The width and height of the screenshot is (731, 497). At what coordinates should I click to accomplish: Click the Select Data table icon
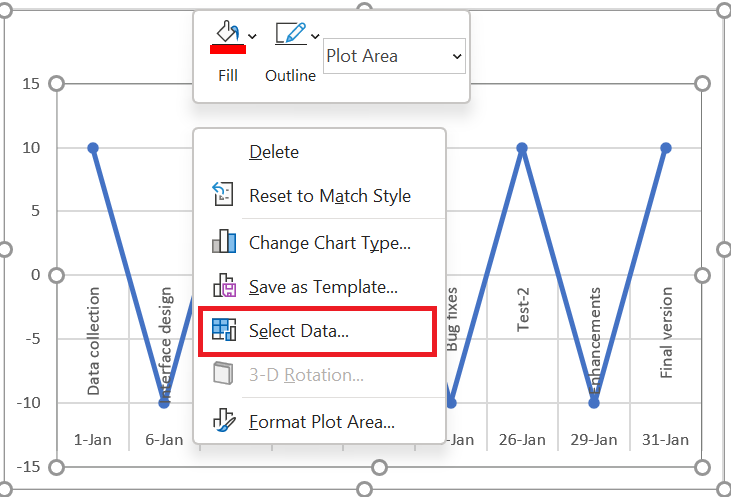coord(224,330)
